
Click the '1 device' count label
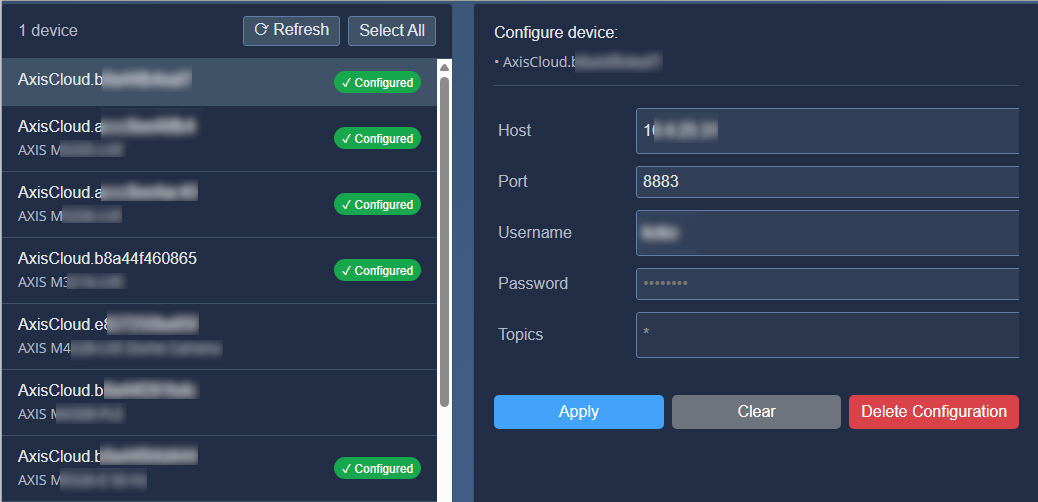click(x=48, y=30)
